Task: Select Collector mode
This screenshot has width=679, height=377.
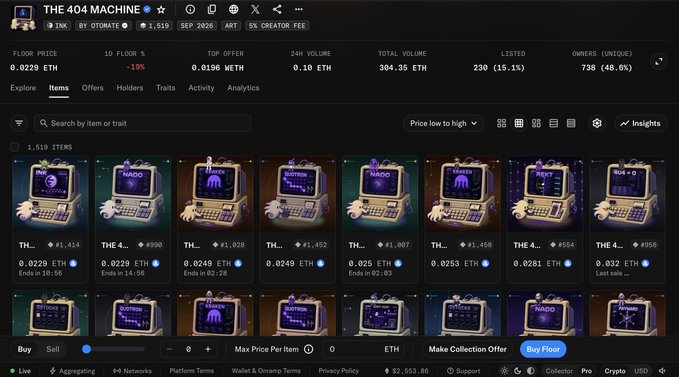Action: tap(559, 371)
